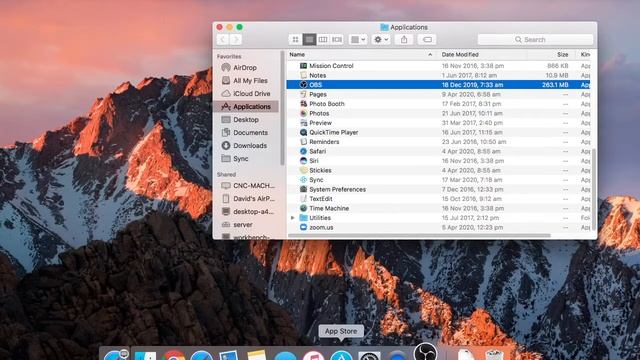Image resolution: width=640 pixels, height=360 pixels.
Task: Open All My Files in sidebar
Action: pyautogui.click(x=250, y=81)
